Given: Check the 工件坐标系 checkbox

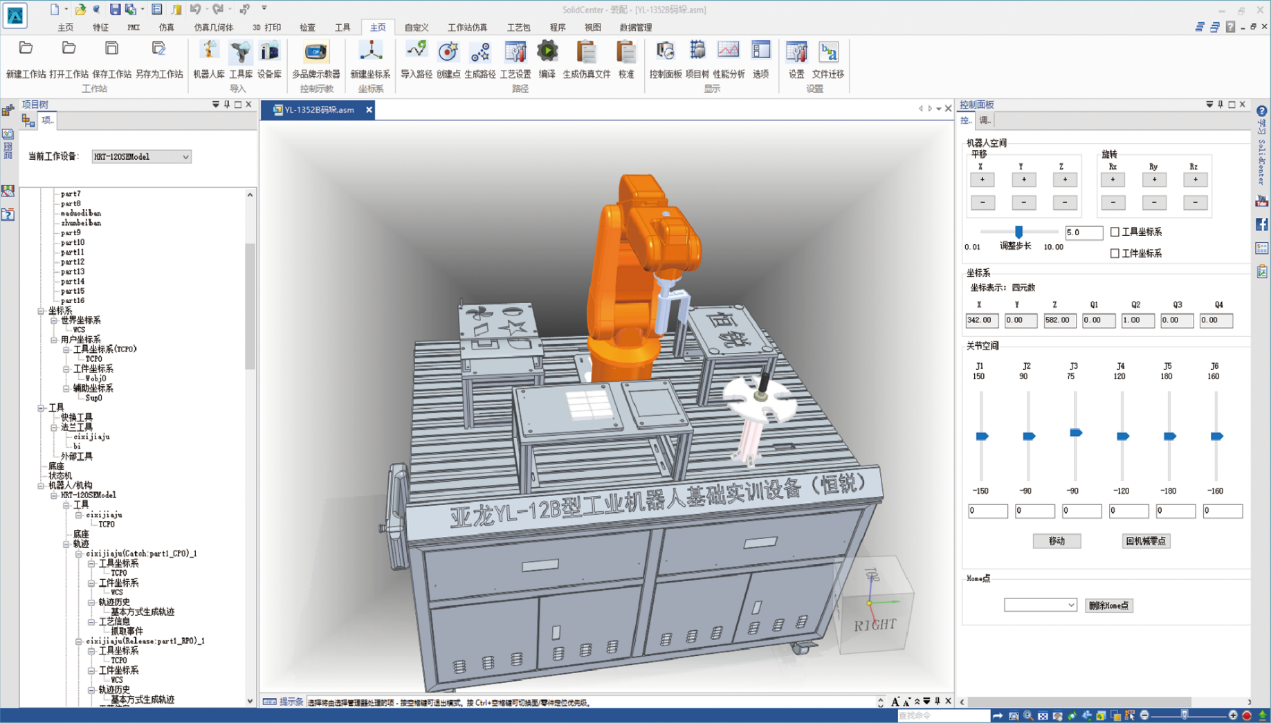Looking at the screenshot, I should click(1115, 254).
